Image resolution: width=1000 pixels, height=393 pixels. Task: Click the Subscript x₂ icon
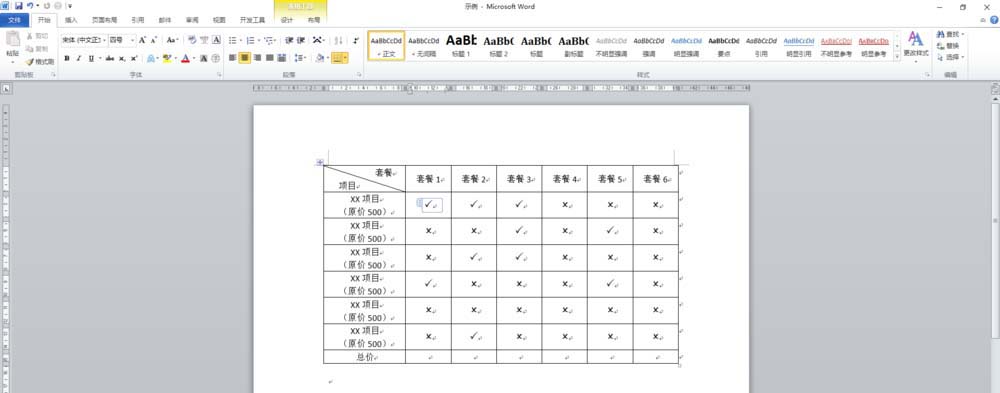click(122, 58)
